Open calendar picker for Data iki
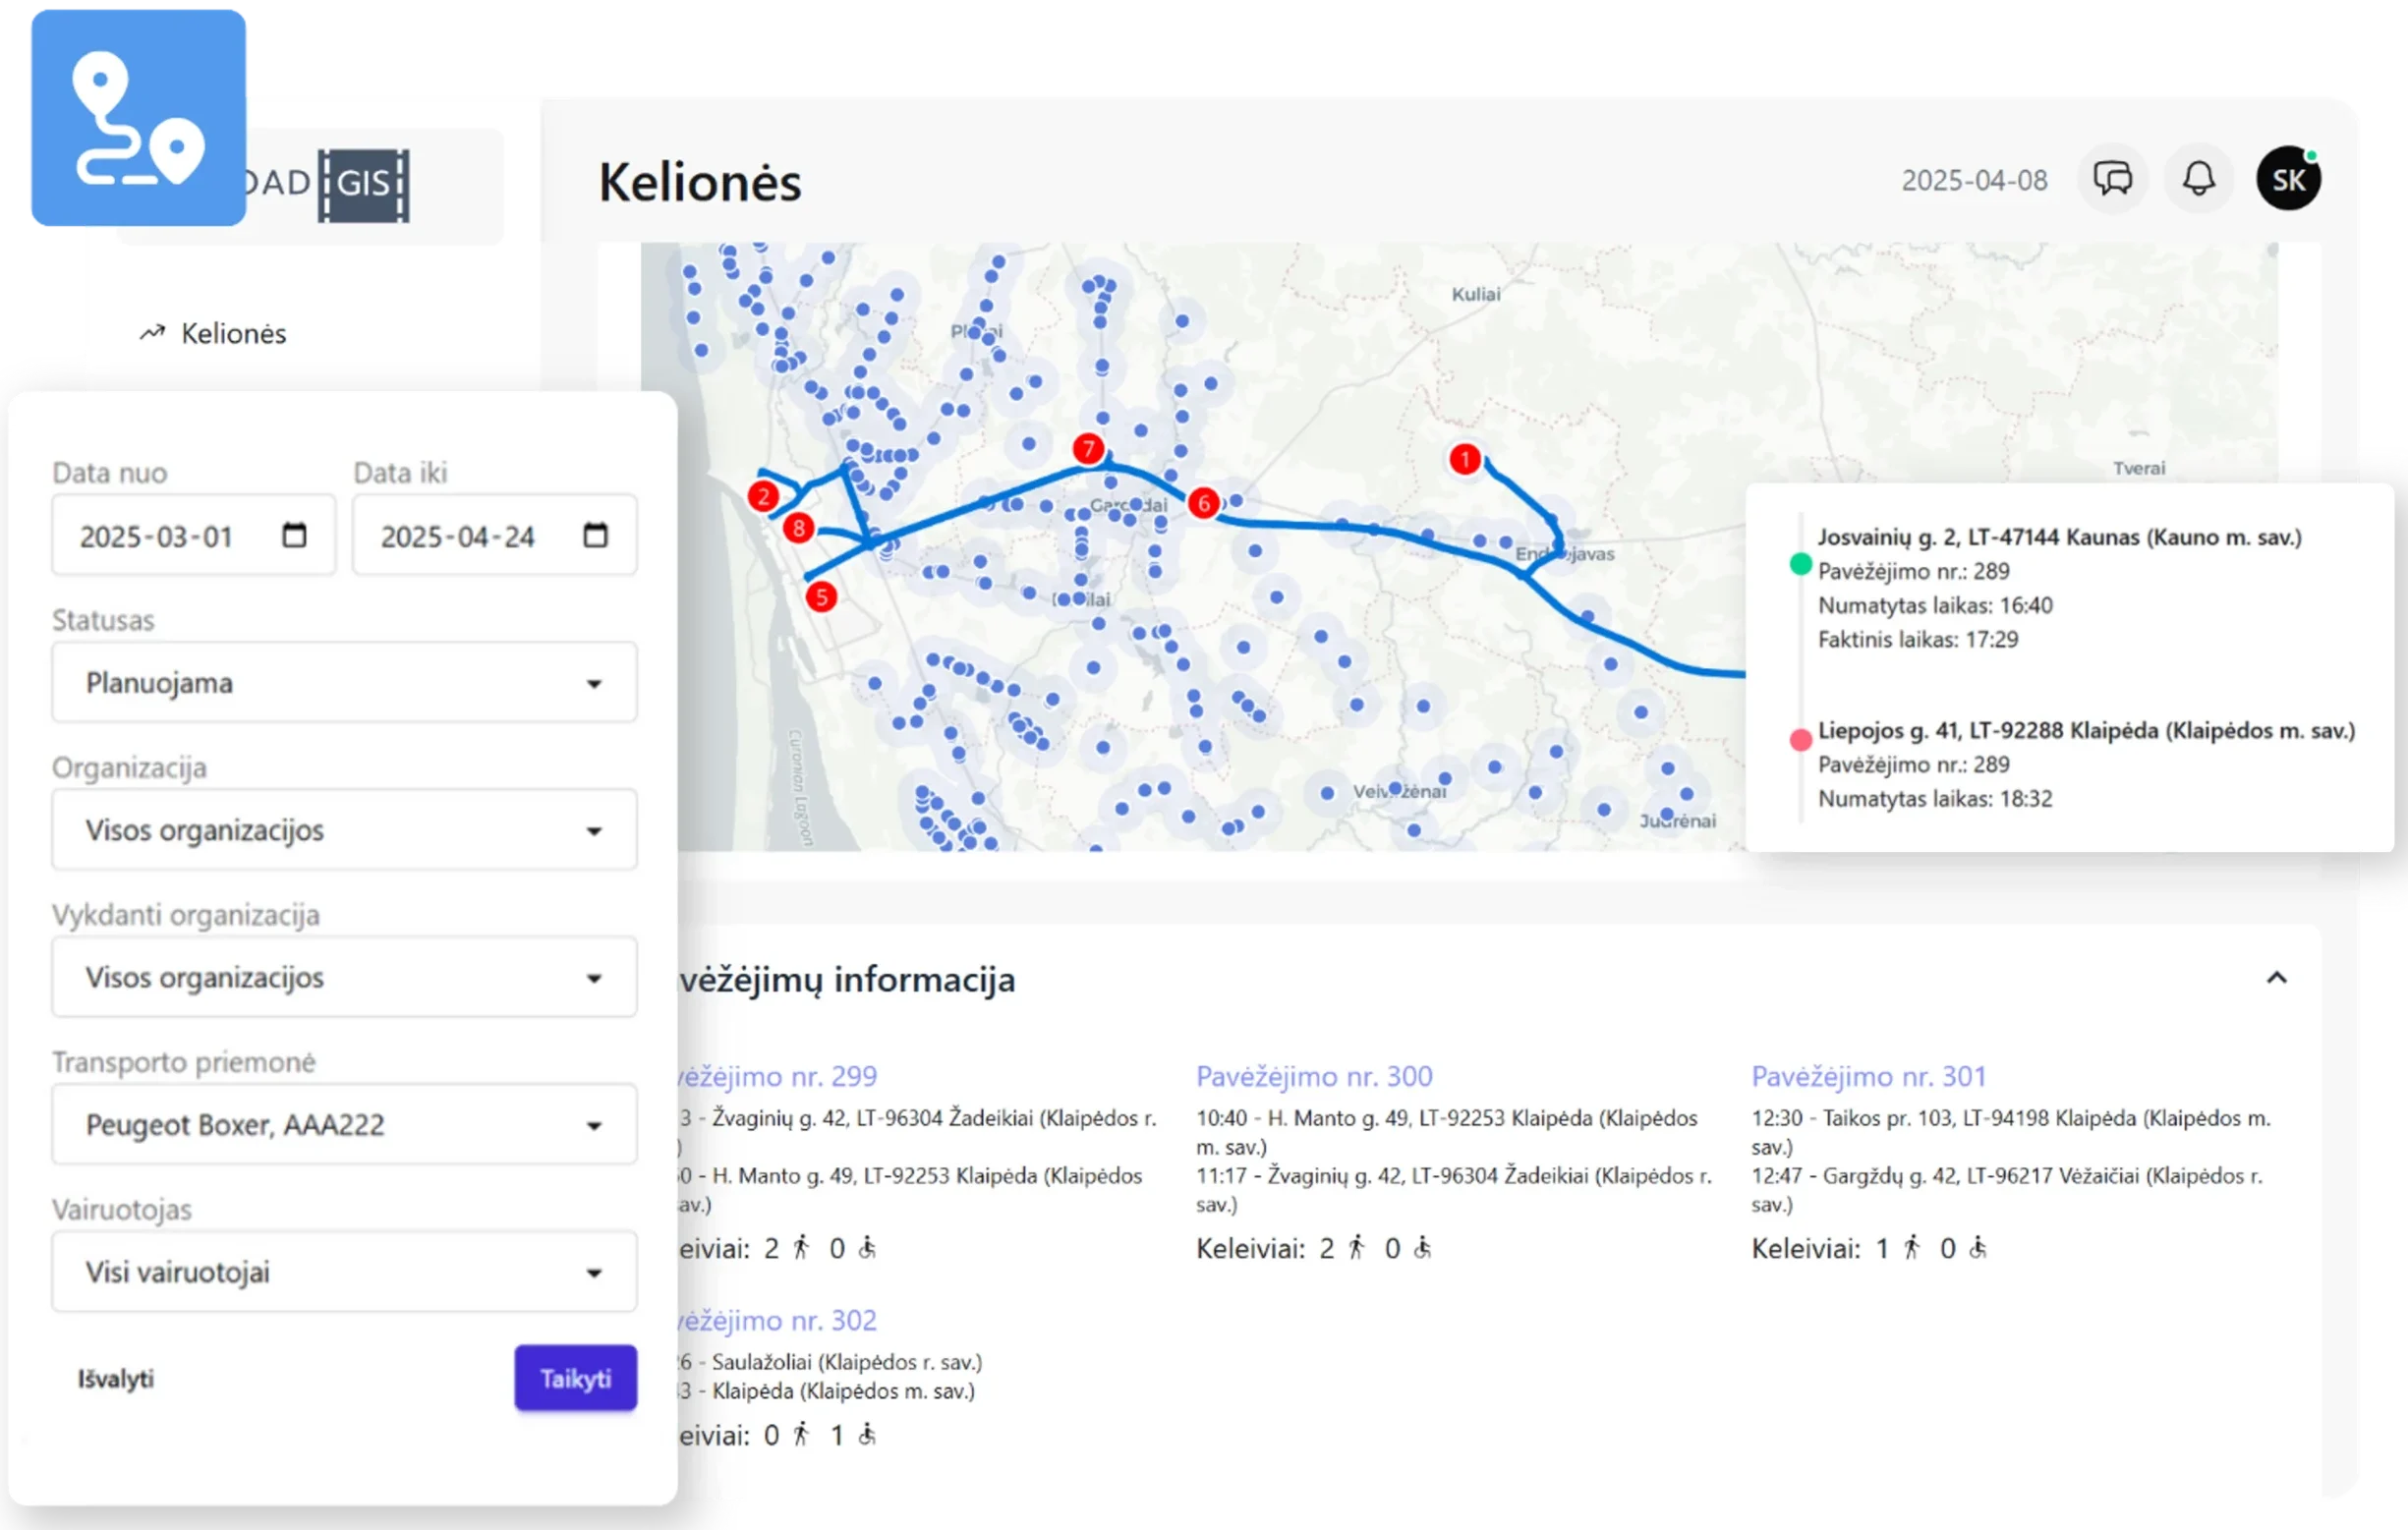 595,535
